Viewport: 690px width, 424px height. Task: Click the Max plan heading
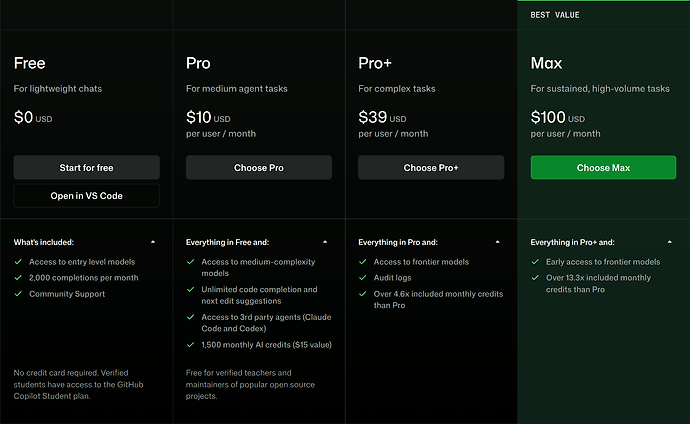pos(546,63)
